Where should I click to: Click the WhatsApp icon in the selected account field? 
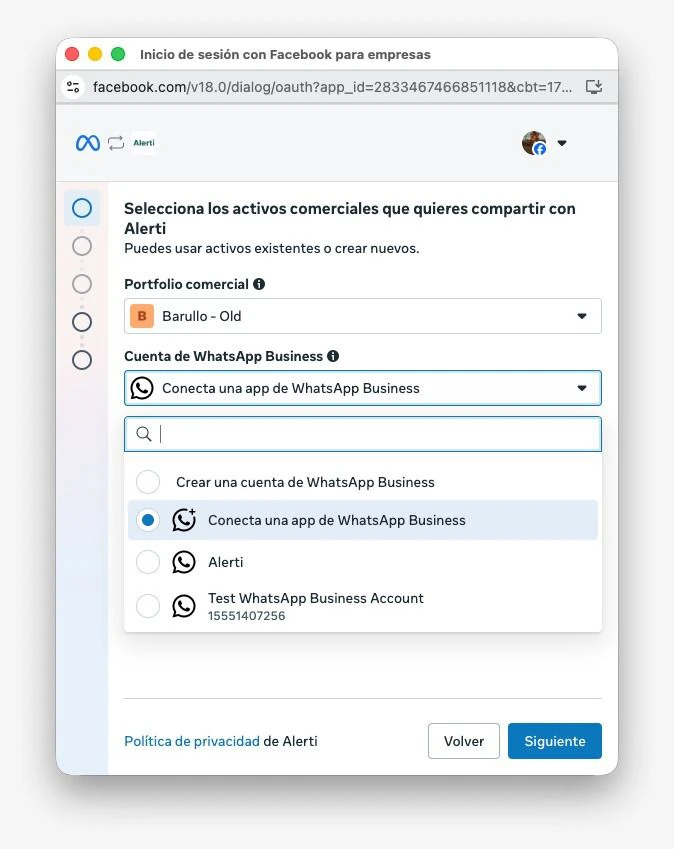(x=142, y=388)
